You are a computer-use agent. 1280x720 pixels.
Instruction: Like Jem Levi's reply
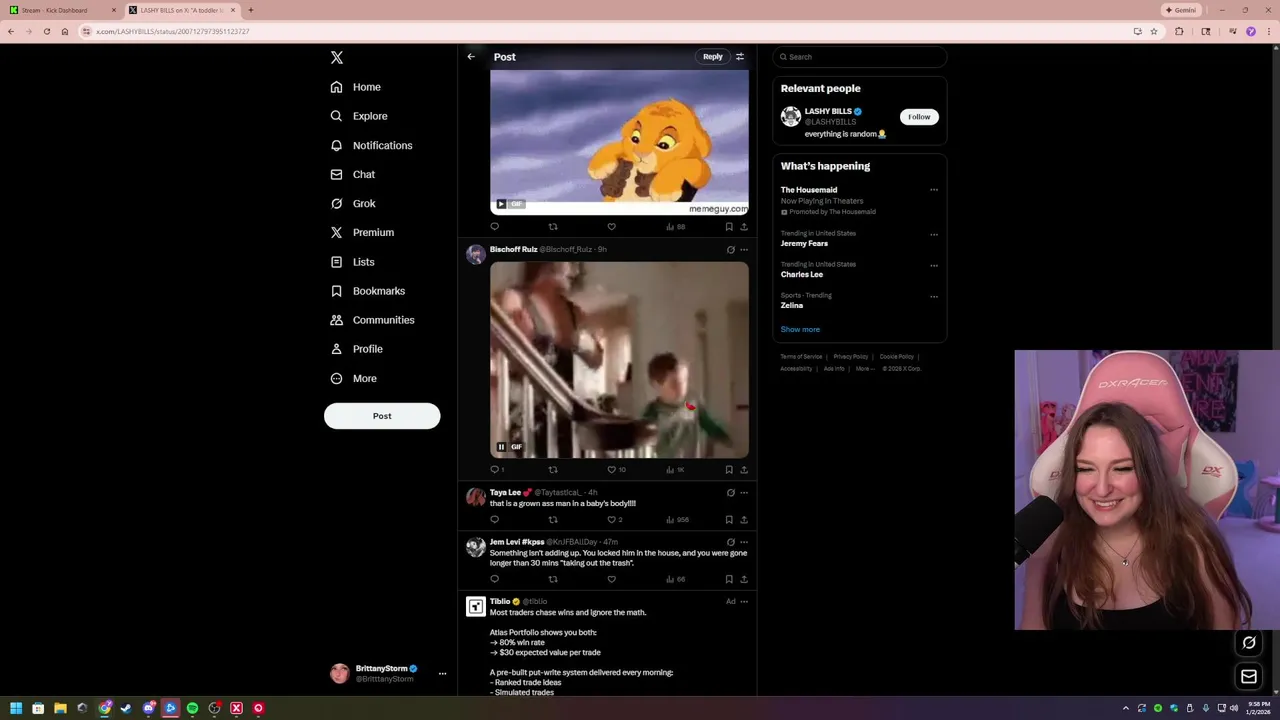click(611, 579)
